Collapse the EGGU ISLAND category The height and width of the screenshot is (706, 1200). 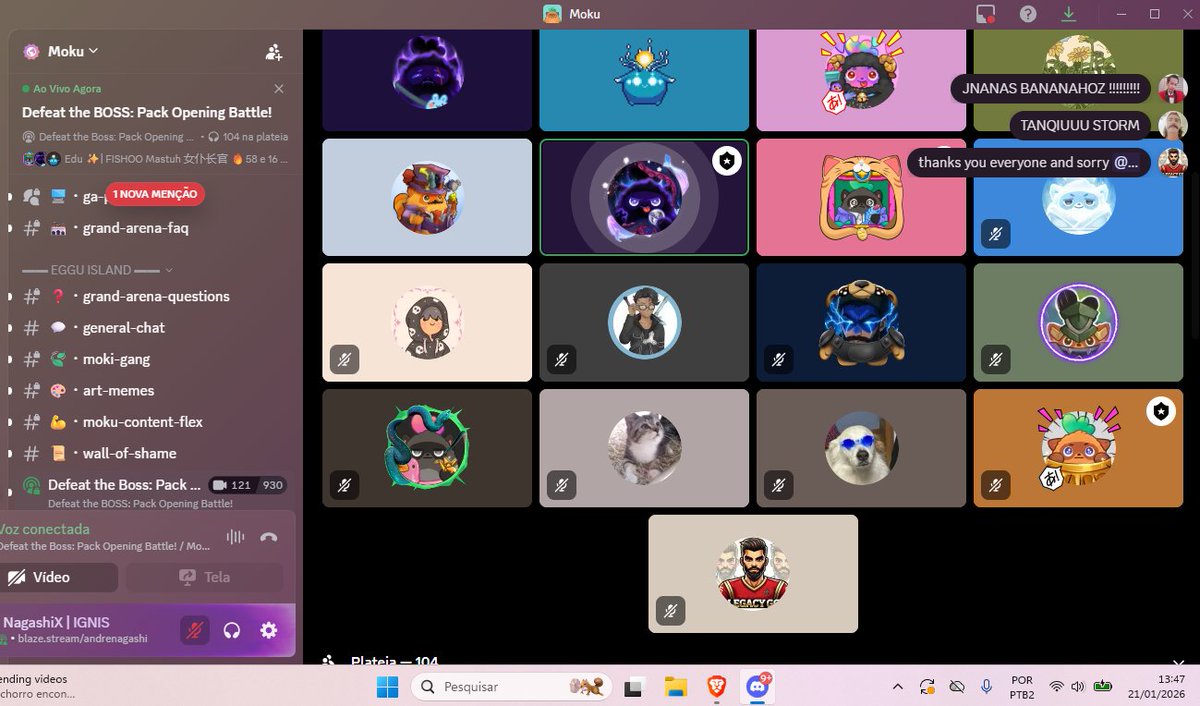(98, 270)
